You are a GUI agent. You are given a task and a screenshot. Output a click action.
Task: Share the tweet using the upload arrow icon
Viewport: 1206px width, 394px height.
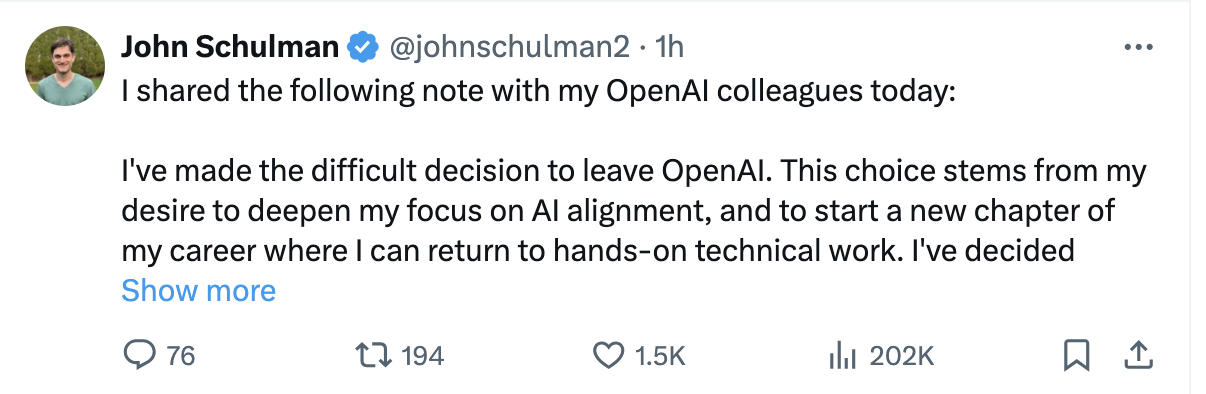pyautogui.click(x=1138, y=355)
